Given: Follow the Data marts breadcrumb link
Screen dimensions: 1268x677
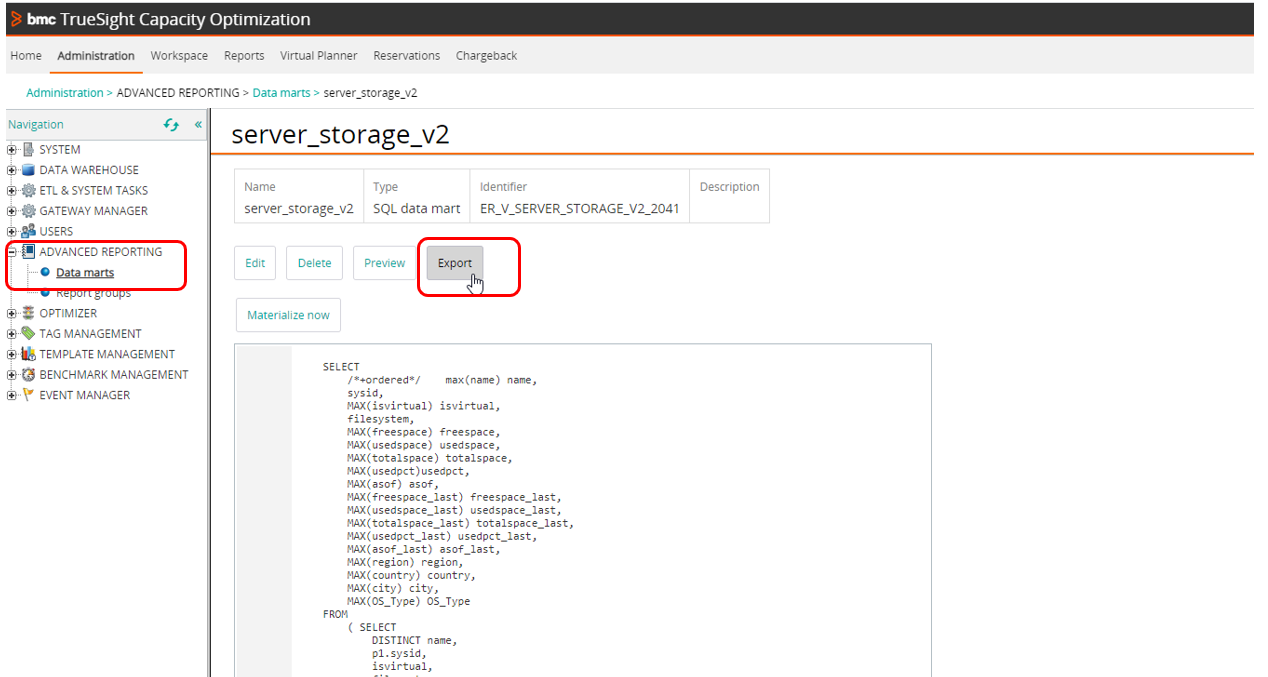Looking at the screenshot, I should pyautogui.click(x=281, y=93).
